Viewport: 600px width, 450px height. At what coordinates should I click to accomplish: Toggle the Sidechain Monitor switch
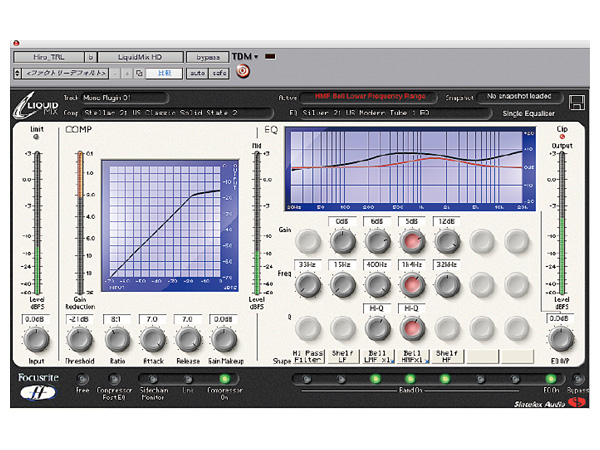pyautogui.click(x=153, y=379)
